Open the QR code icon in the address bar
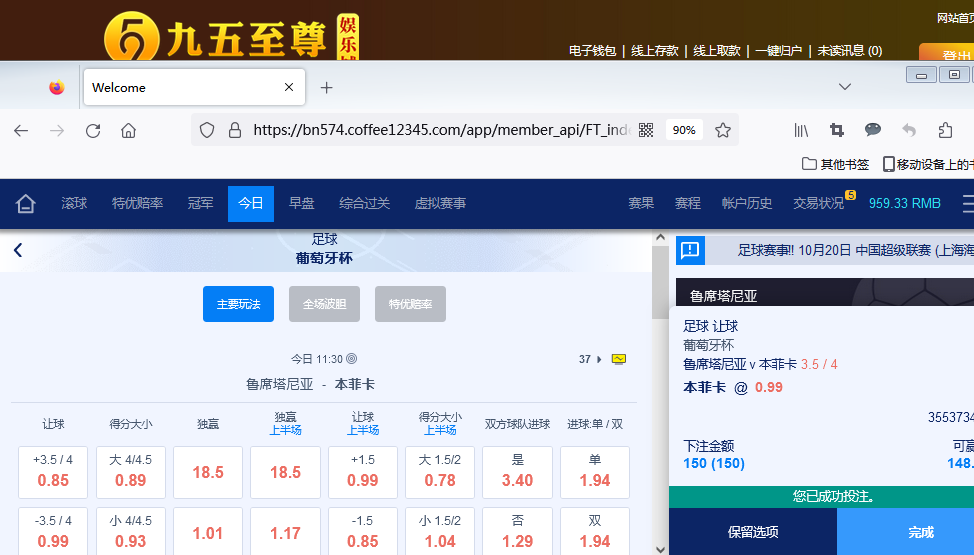Viewport: 974px width, 555px height. (646, 130)
